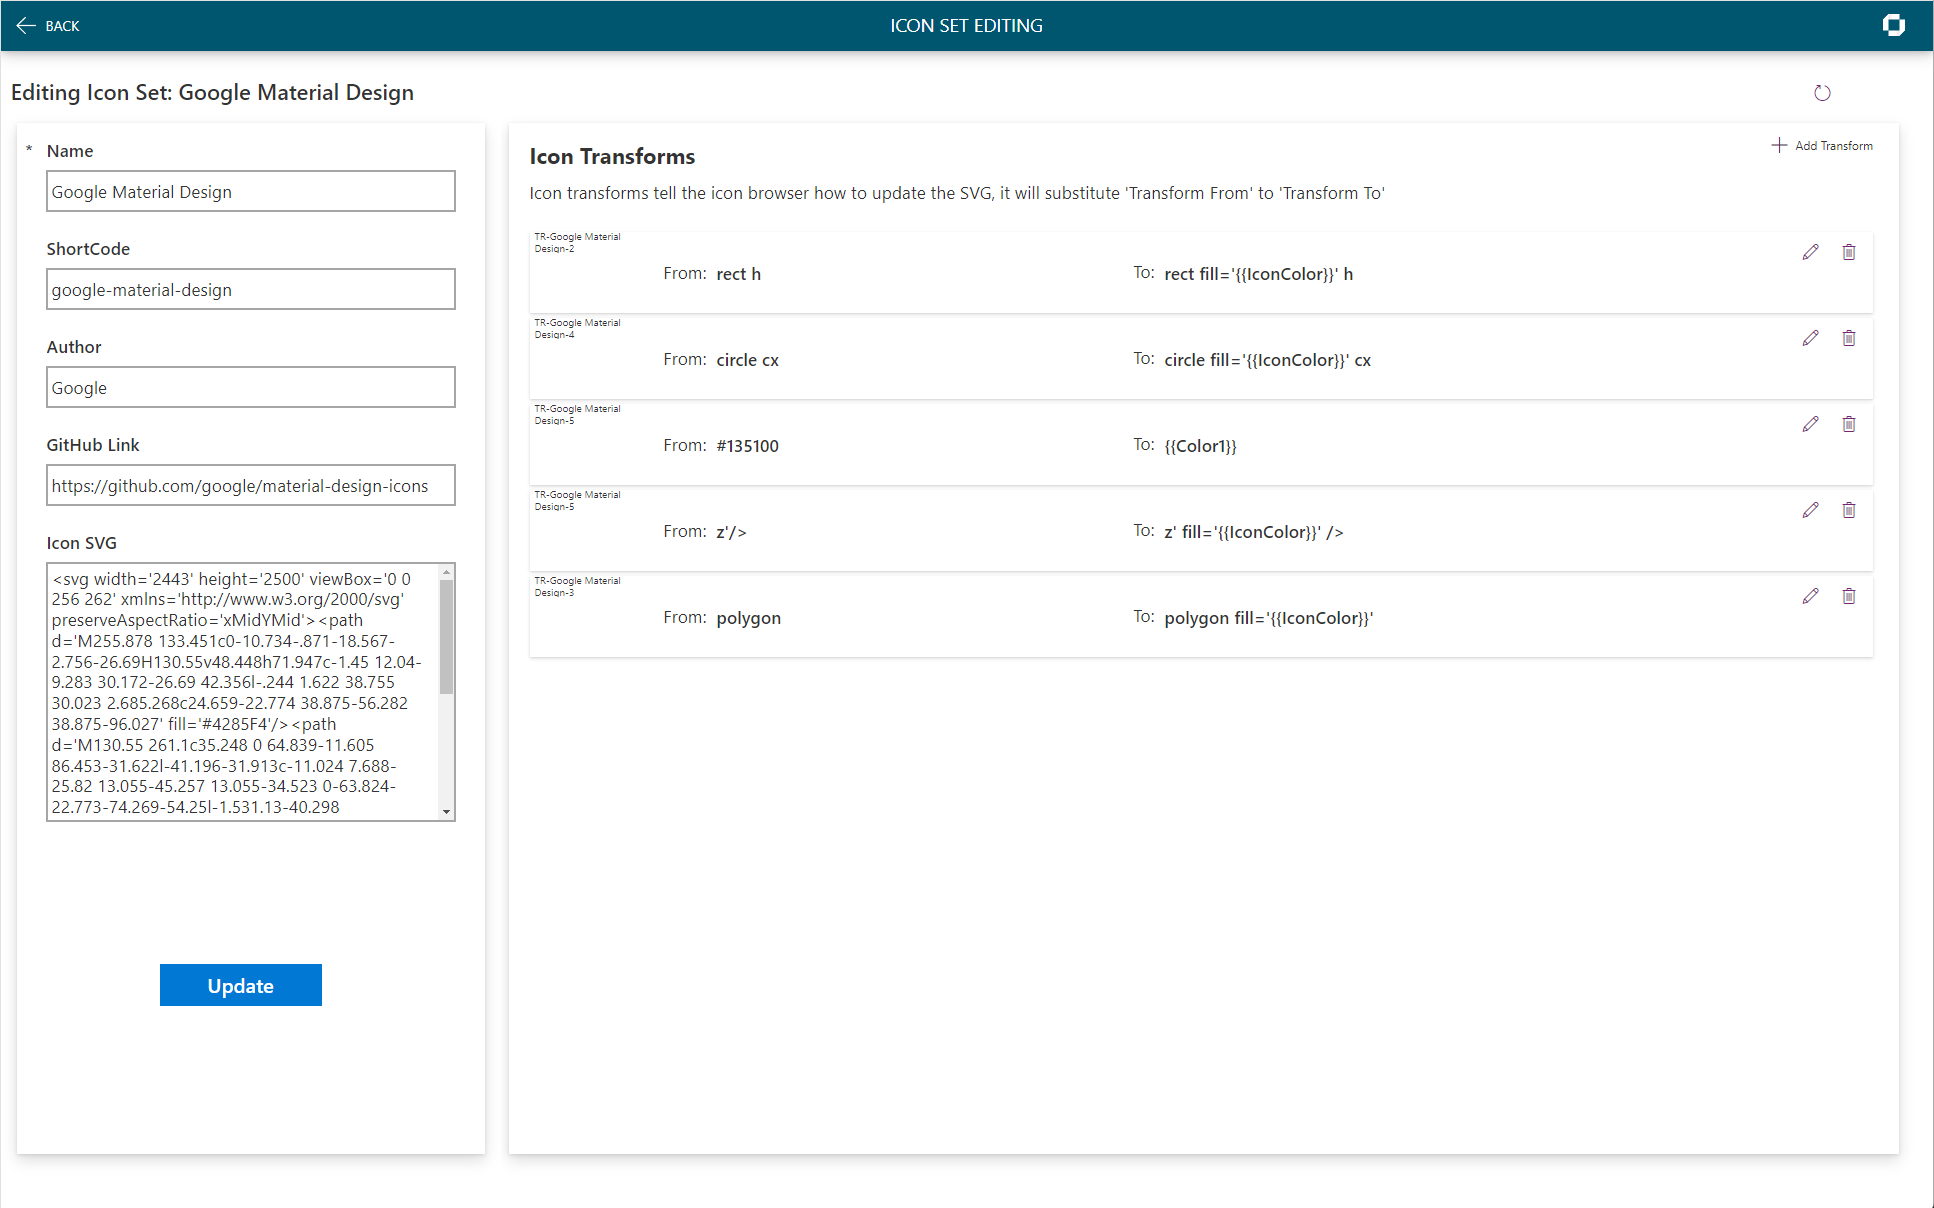The width and height of the screenshot is (1934, 1208).
Task: Click the save icon in the header bar
Action: click(1894, 25)
